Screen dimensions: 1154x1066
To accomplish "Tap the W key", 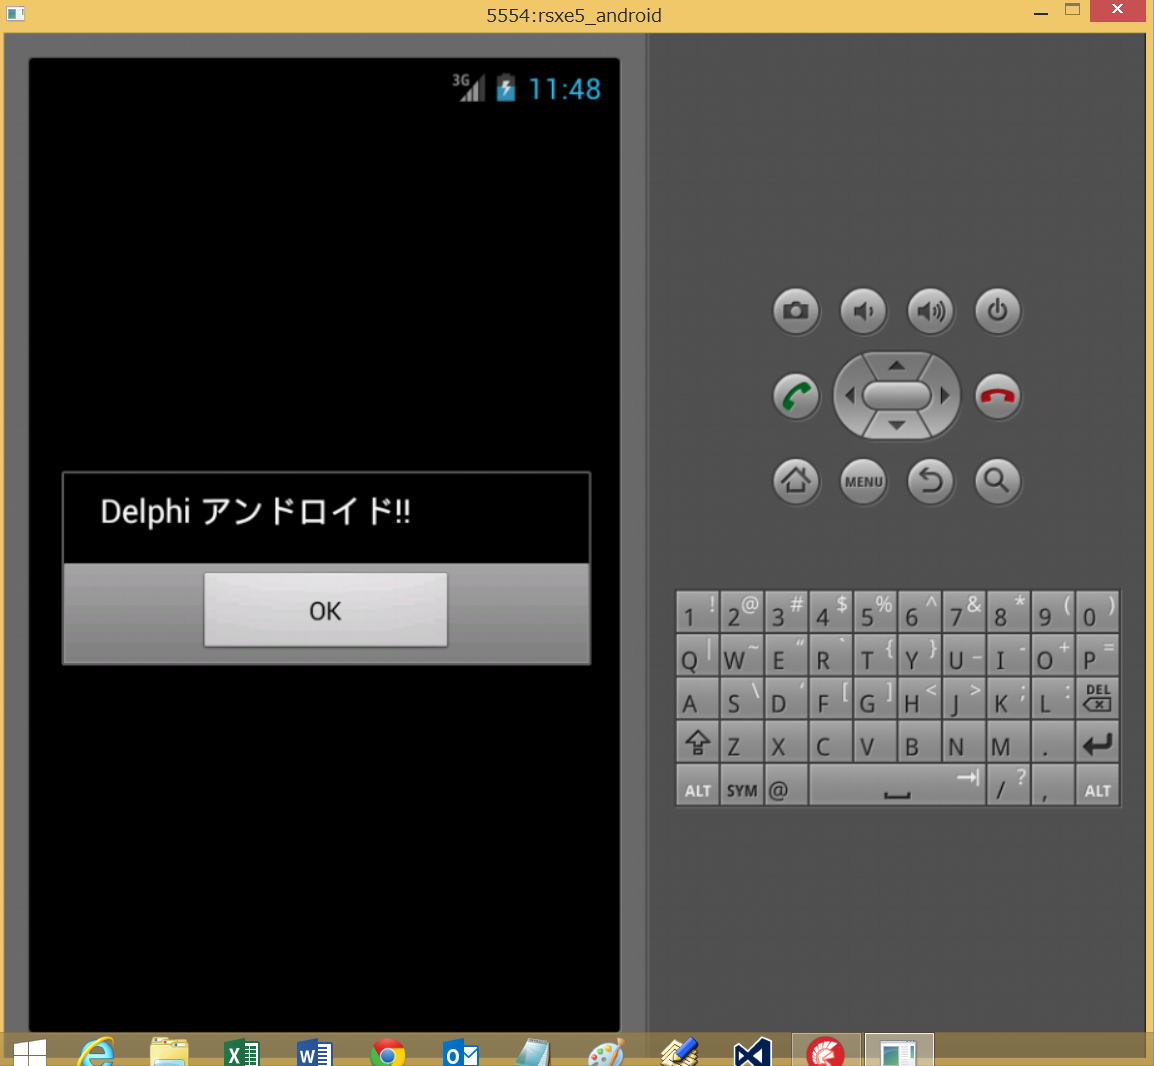I will 742,655.
